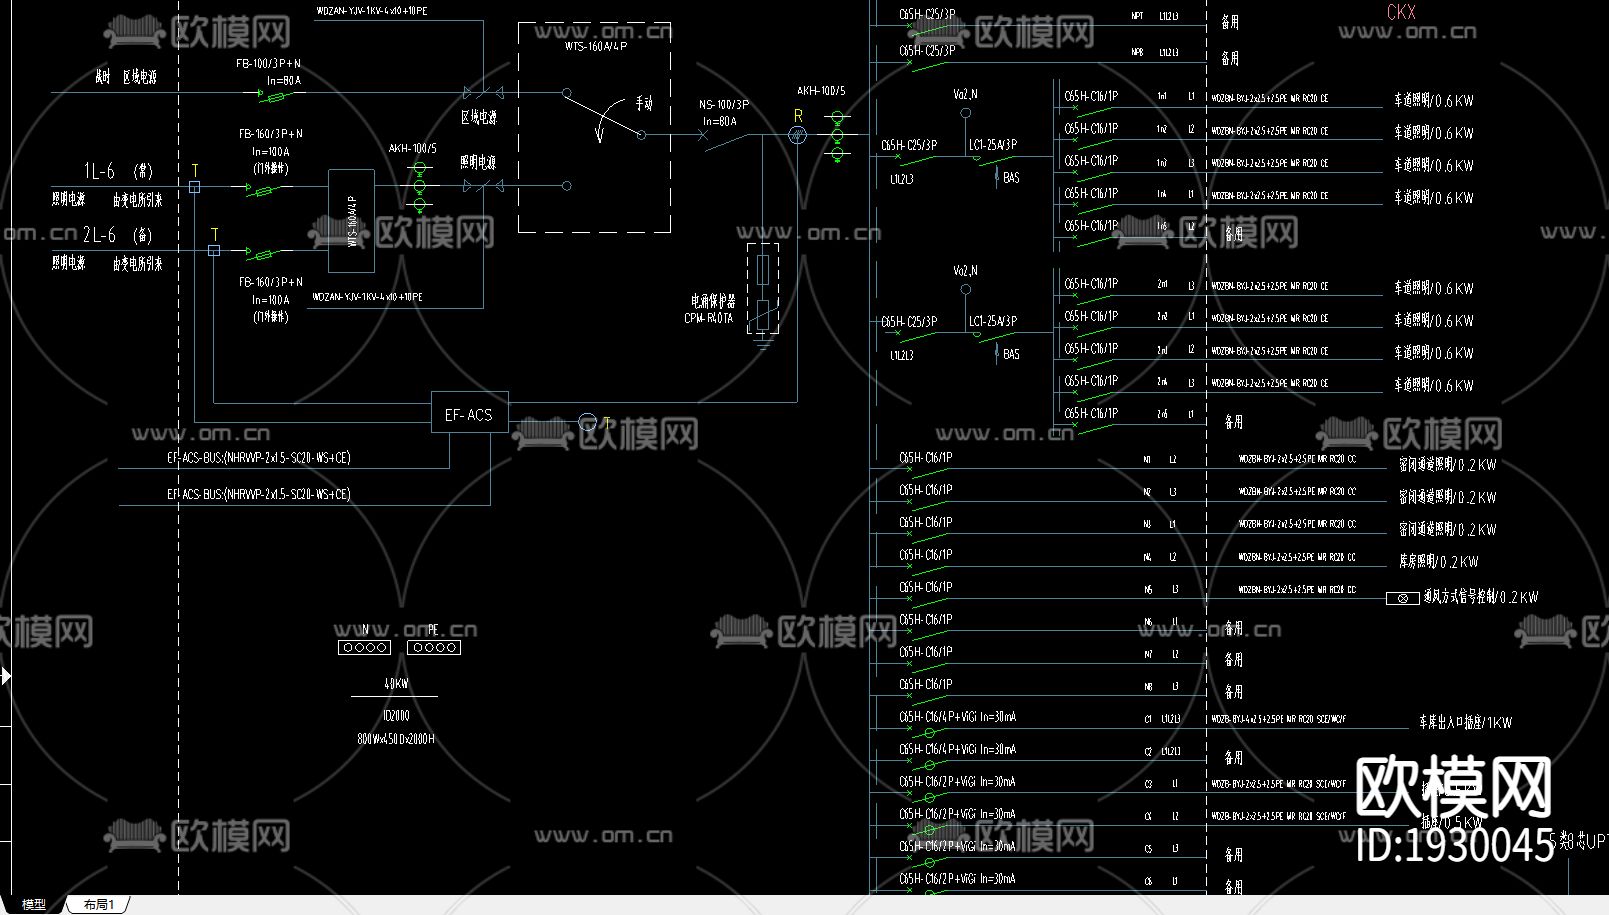1609x915 pixels.
Task: Click the circle meter right of EF-ACS
Action: (x=588, y=423)
